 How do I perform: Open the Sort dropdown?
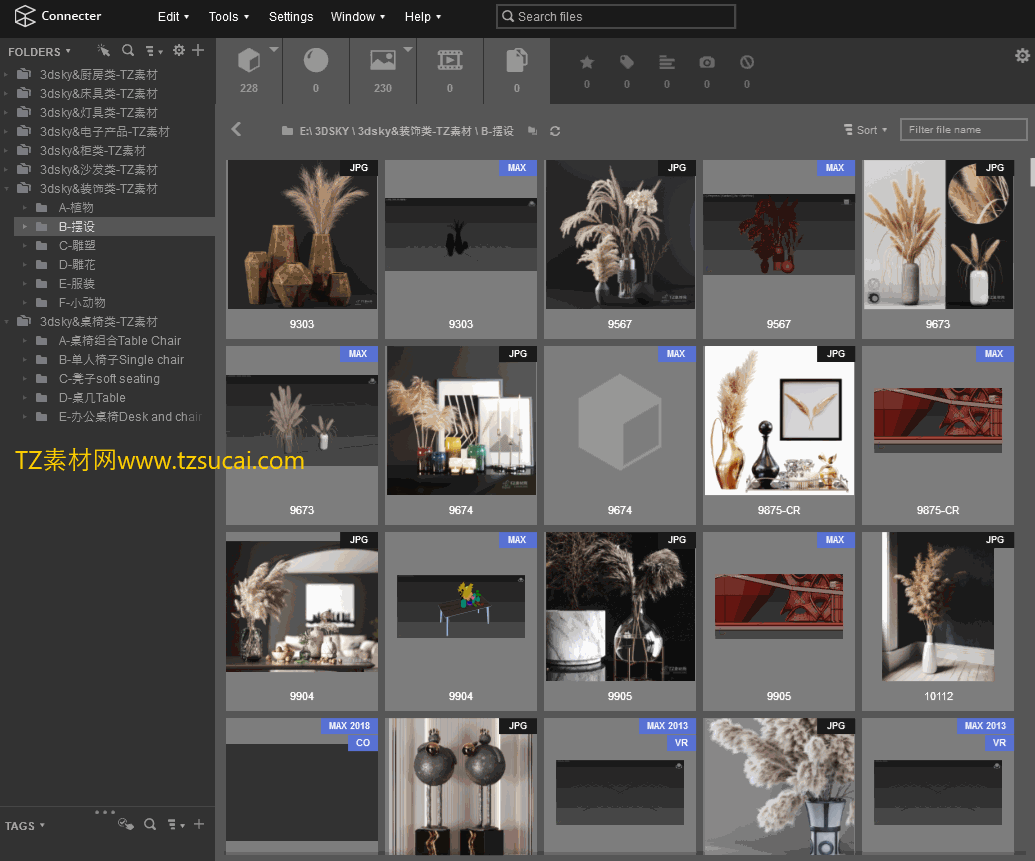(866, 130)
